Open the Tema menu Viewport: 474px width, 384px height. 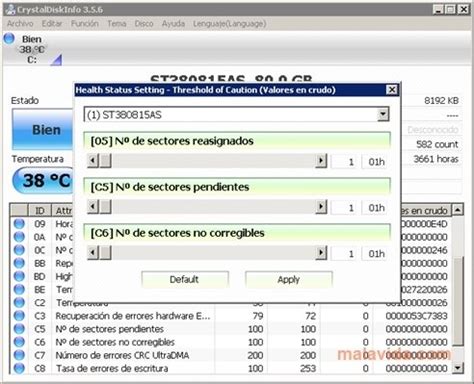click(117, 24)
